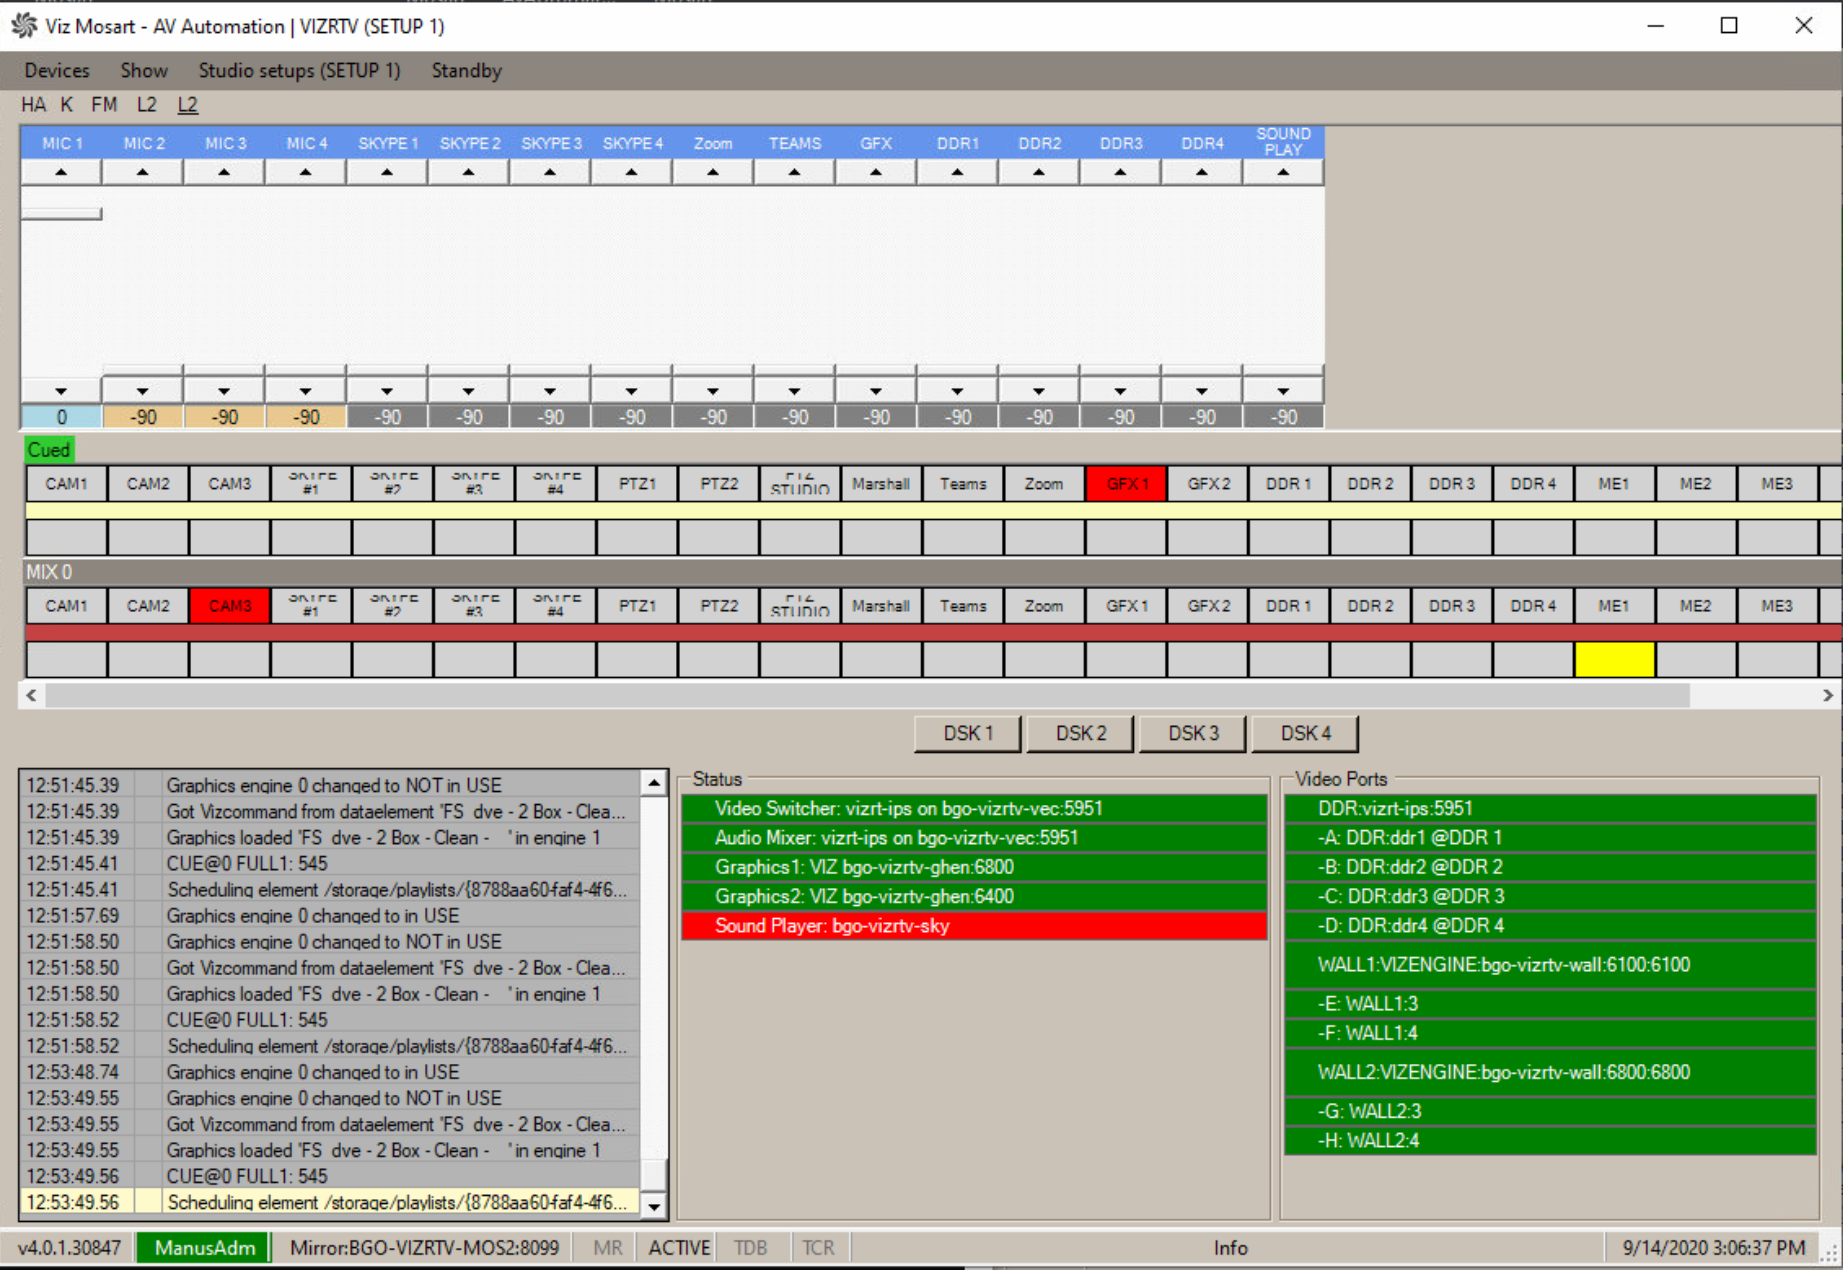Nudge DDR3 audio channel up arrow
The width and height of the screenshot is (1843, 1270).
coord(1120,171)
